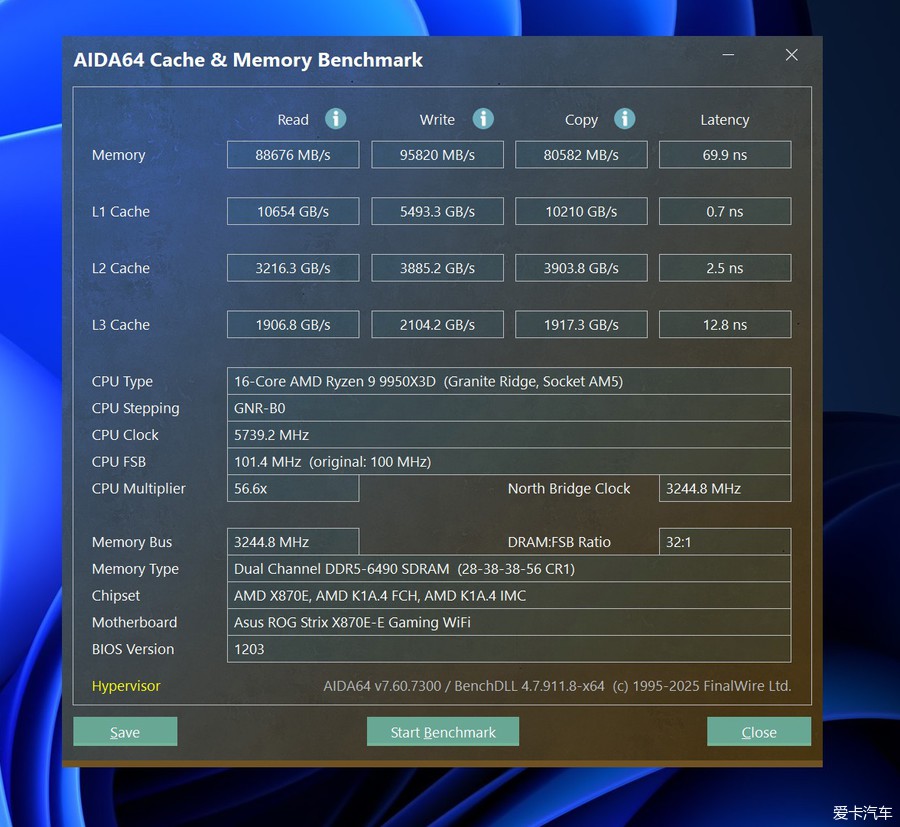Image resolution: width=900 pixels, height=827 pixels.
Task: Select L2 Cache Latency value 2.5 ns
Action: tap(725, 268)
